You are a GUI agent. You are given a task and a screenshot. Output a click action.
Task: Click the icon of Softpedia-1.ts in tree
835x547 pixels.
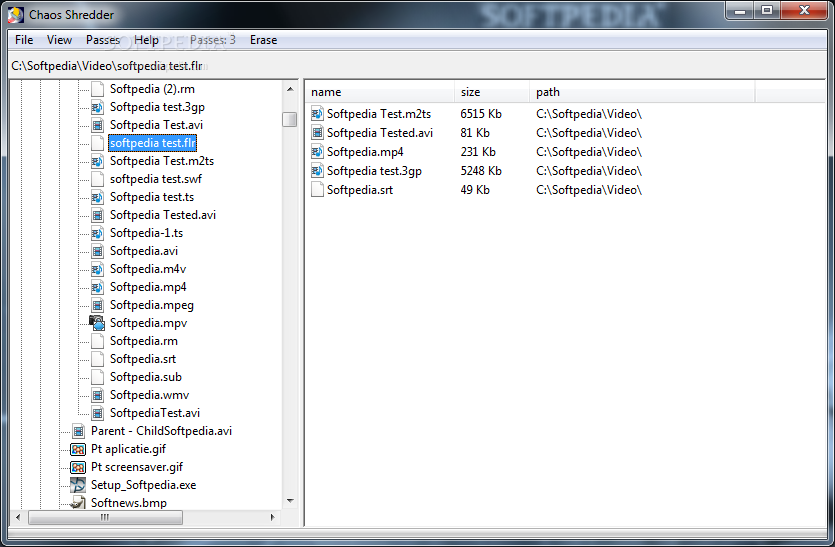97,233
